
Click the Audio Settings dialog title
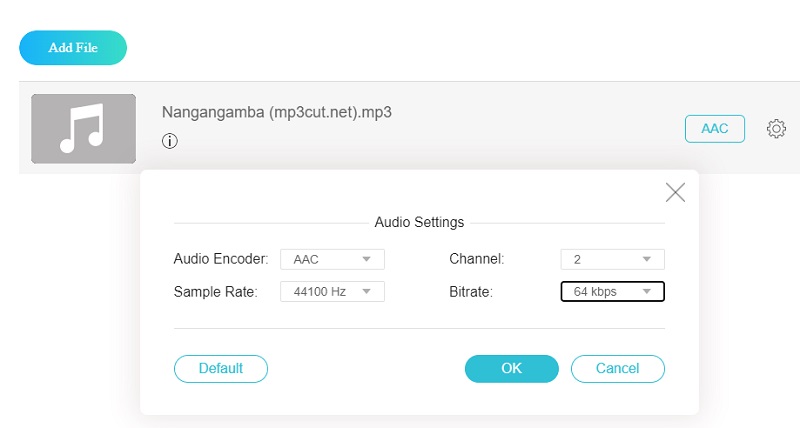[x=419, y=222]
